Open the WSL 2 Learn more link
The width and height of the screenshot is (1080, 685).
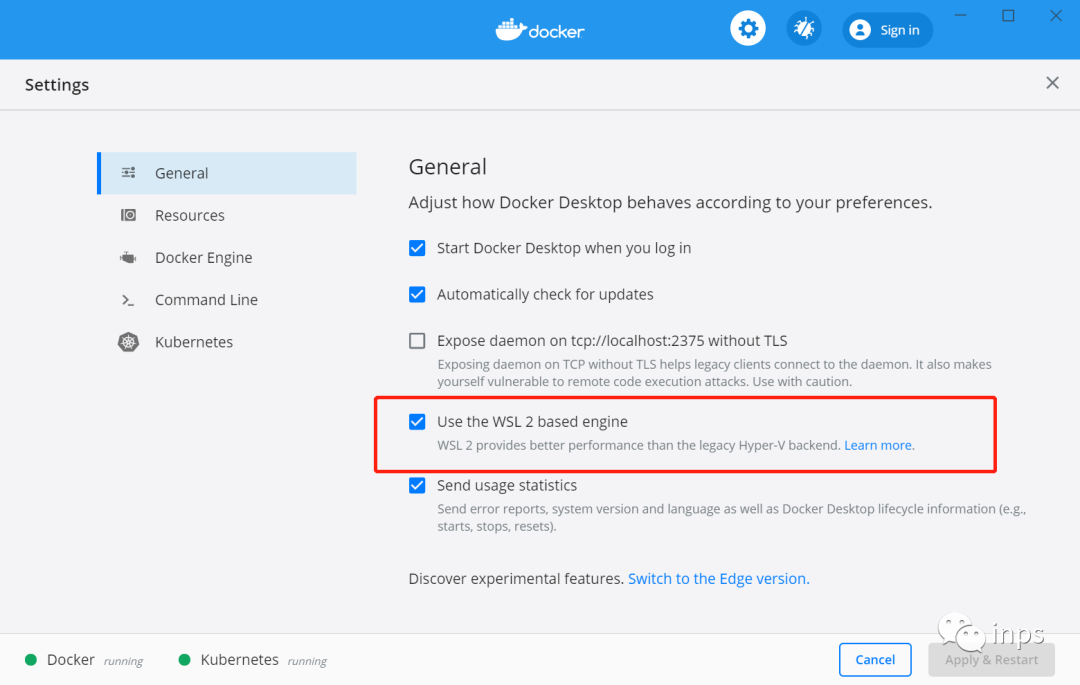[879, 445]
